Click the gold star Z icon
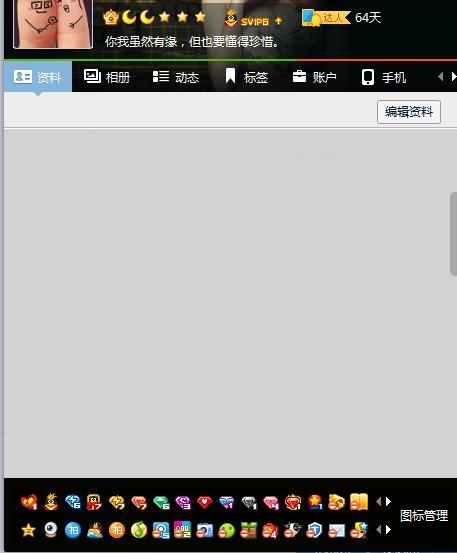457x553 pixels. [x=28, y=530]
